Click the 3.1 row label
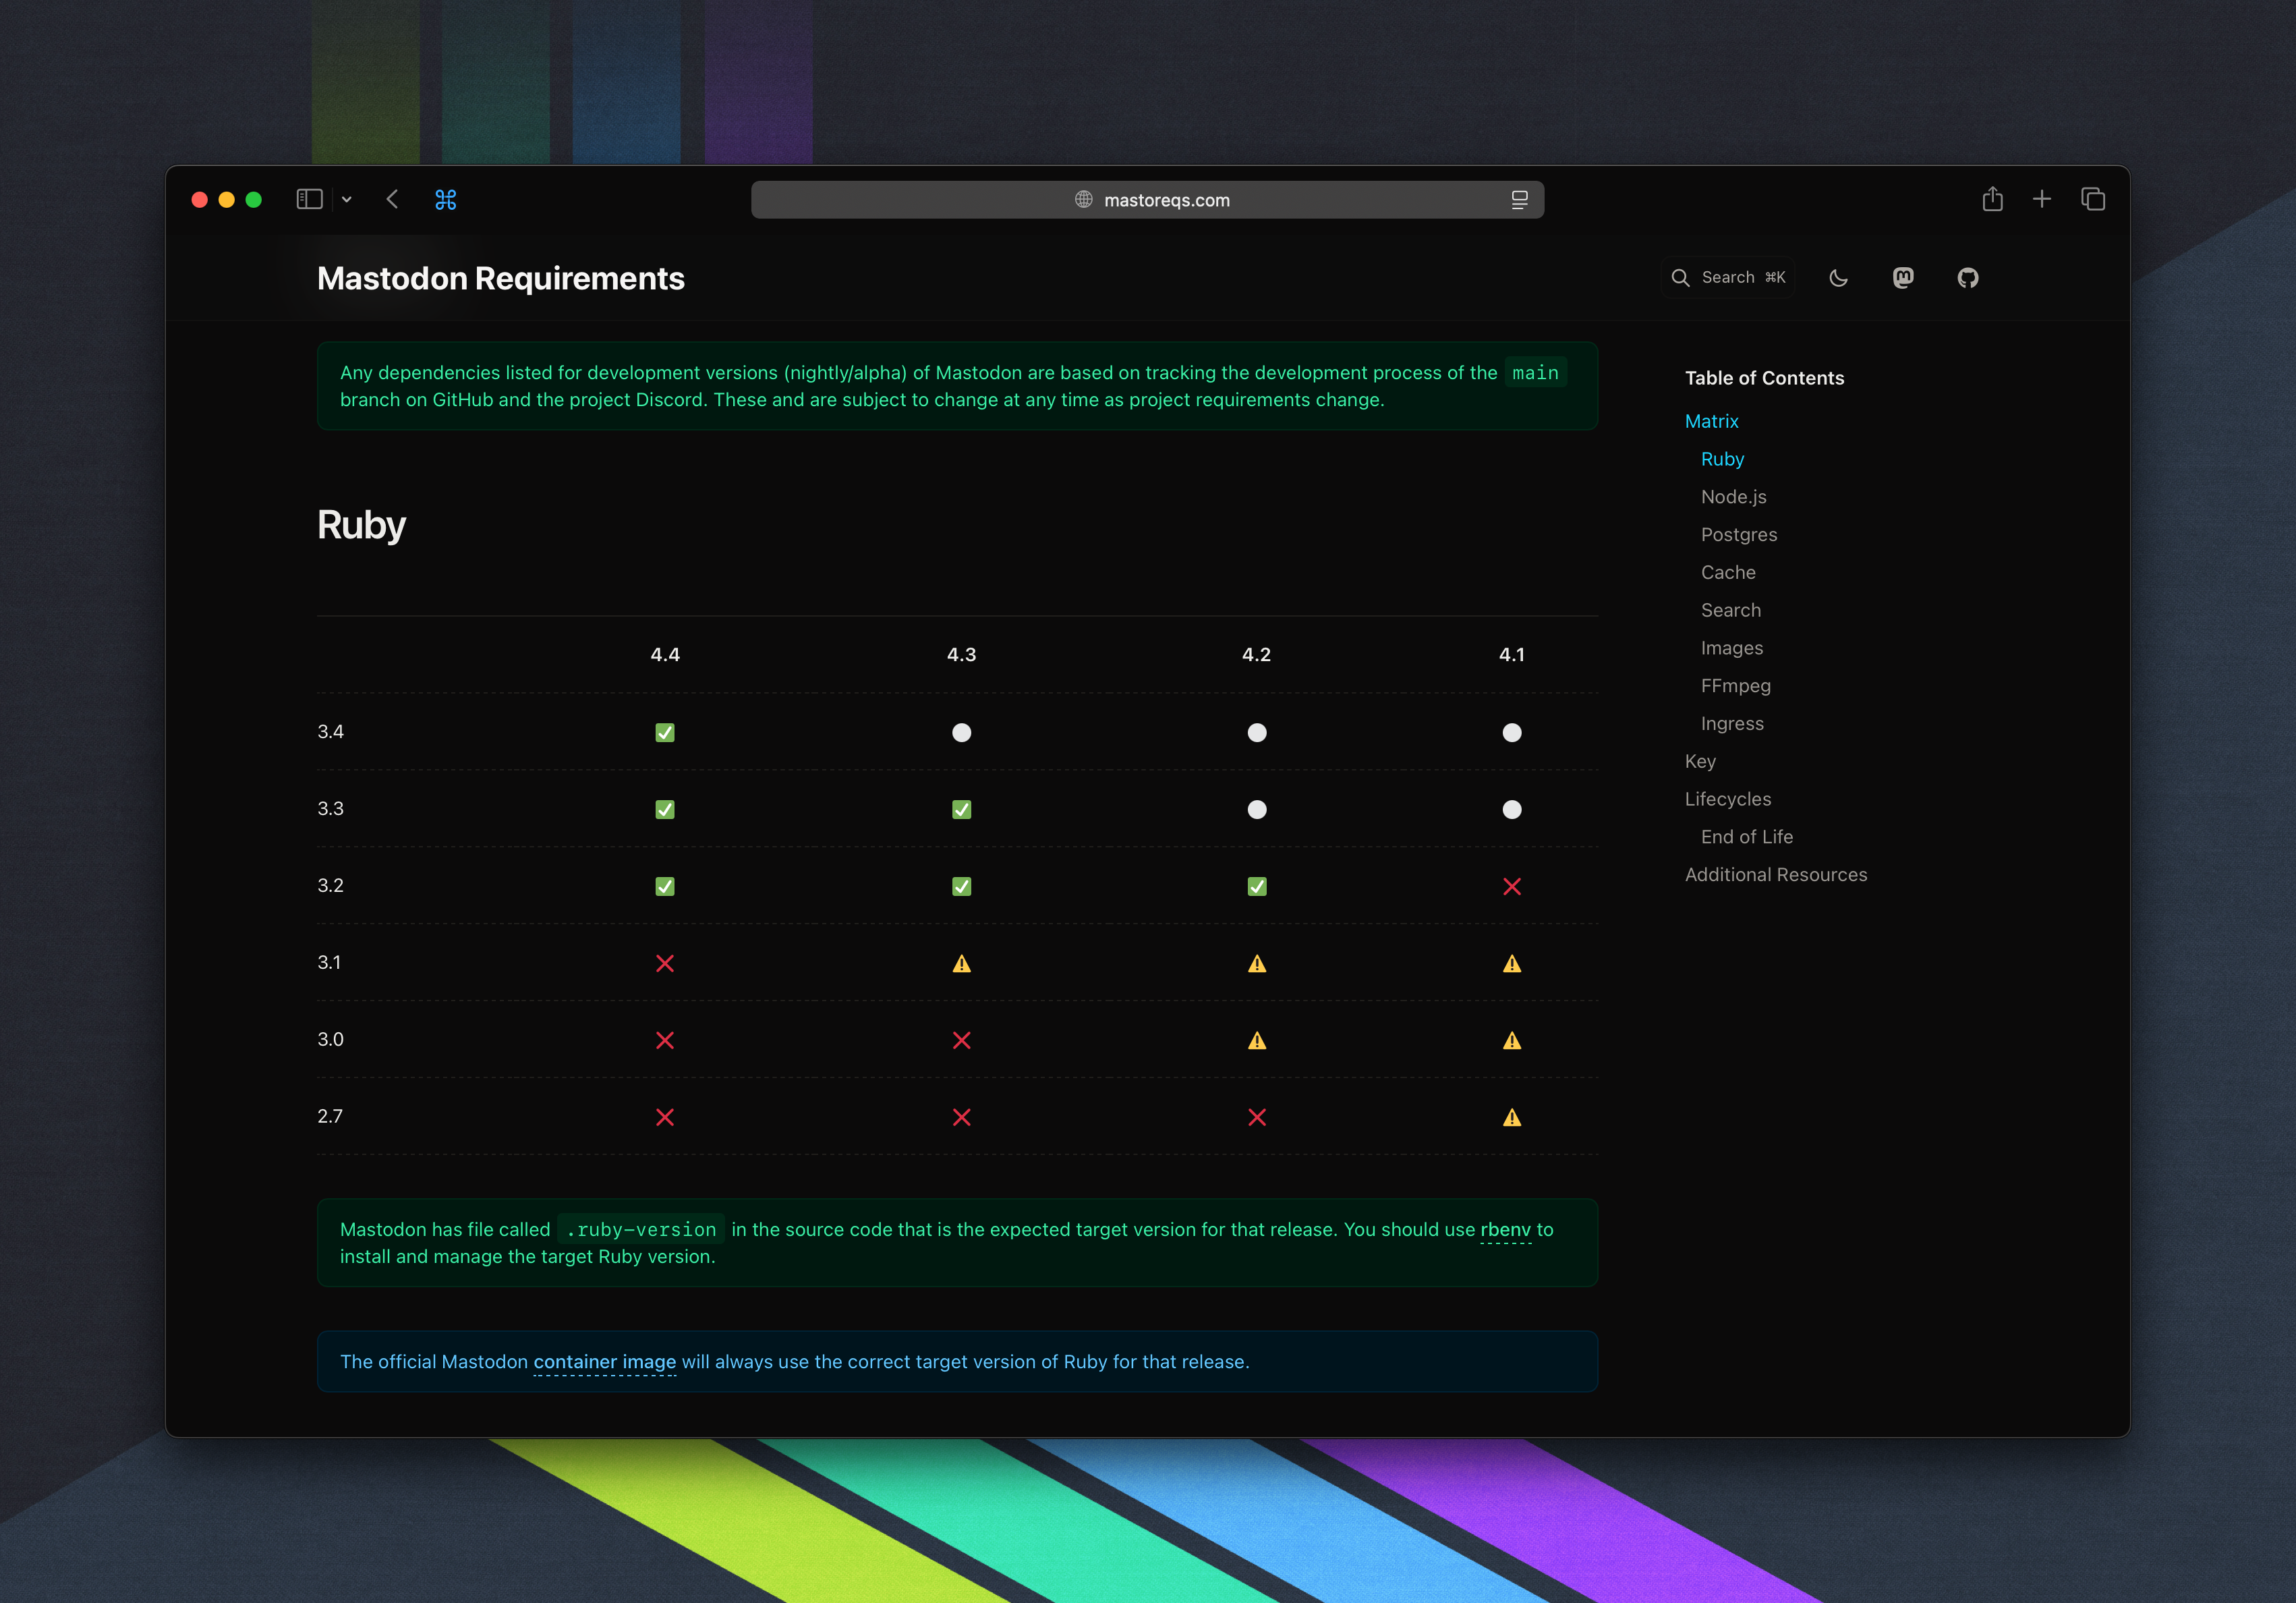2296x1603 pixels. tap(329, 963)
